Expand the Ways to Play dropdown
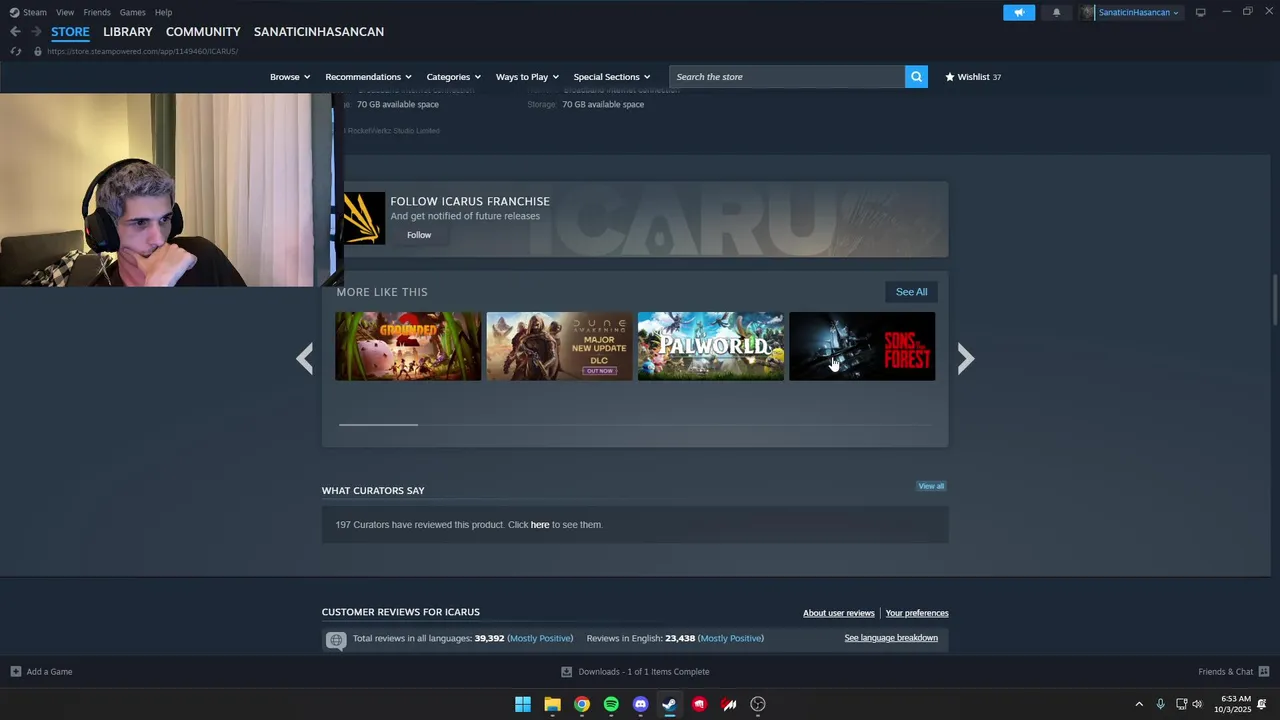The height and width of the screenshot is (720, 1280). pyautogui.click(x=527, y=77)
